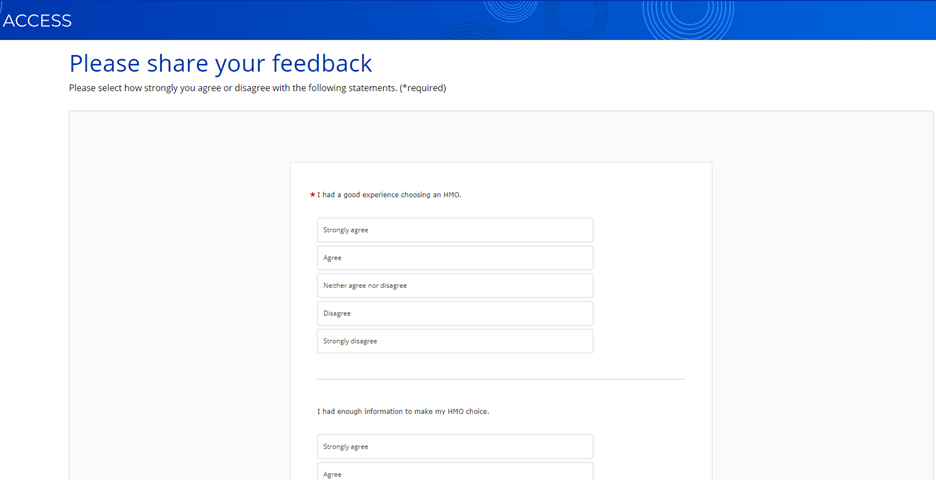This screenshot has width=936, height=480.
Task: Select Strongly agree for good HMO experience
Action: [x=455, y=230]
